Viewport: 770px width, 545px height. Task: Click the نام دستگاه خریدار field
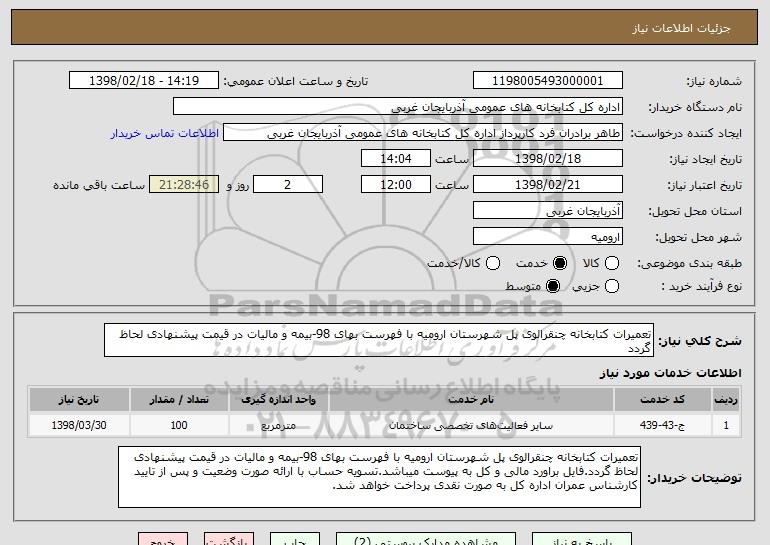pyautogui.click(x=398, y=107)
